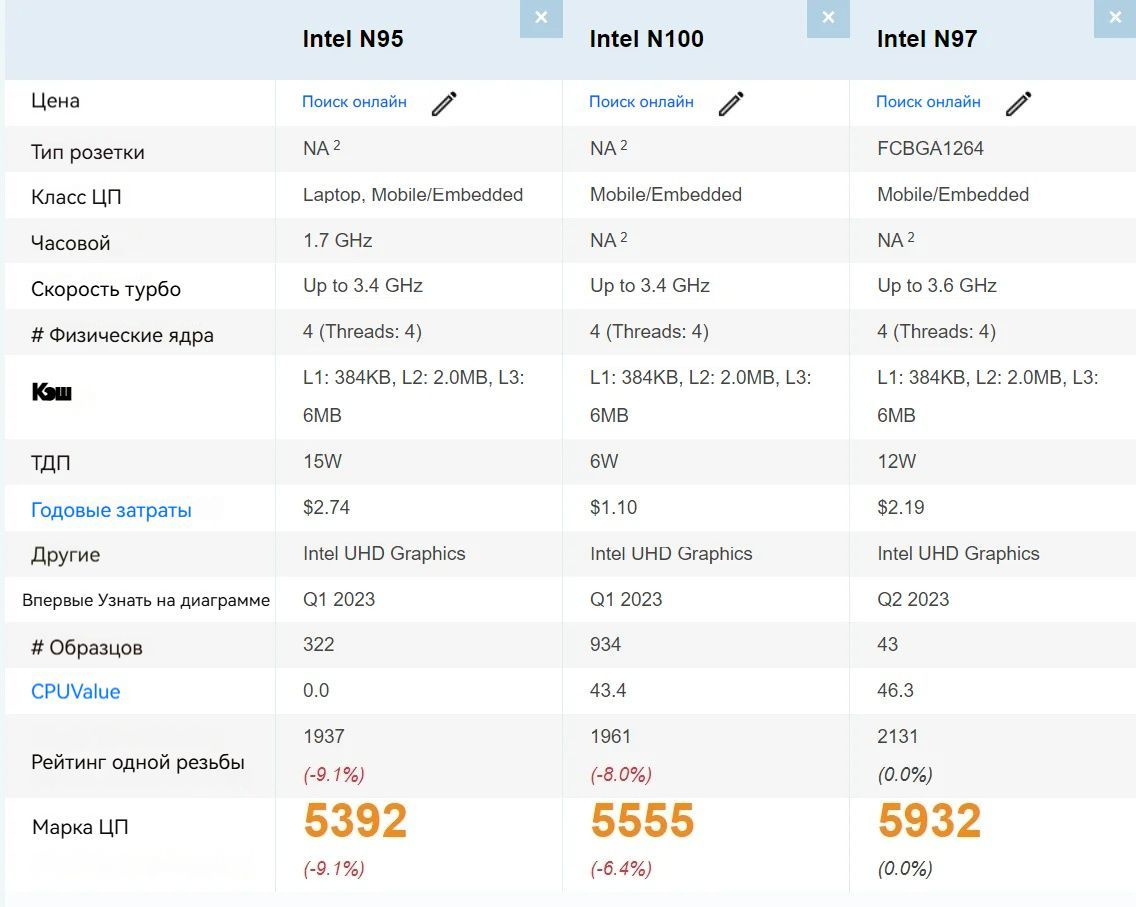The width and height of the screenshot is (1136, 907).
Task: Open "Поиск онлайн" link under Intel N100
Action: click(640, 102)
